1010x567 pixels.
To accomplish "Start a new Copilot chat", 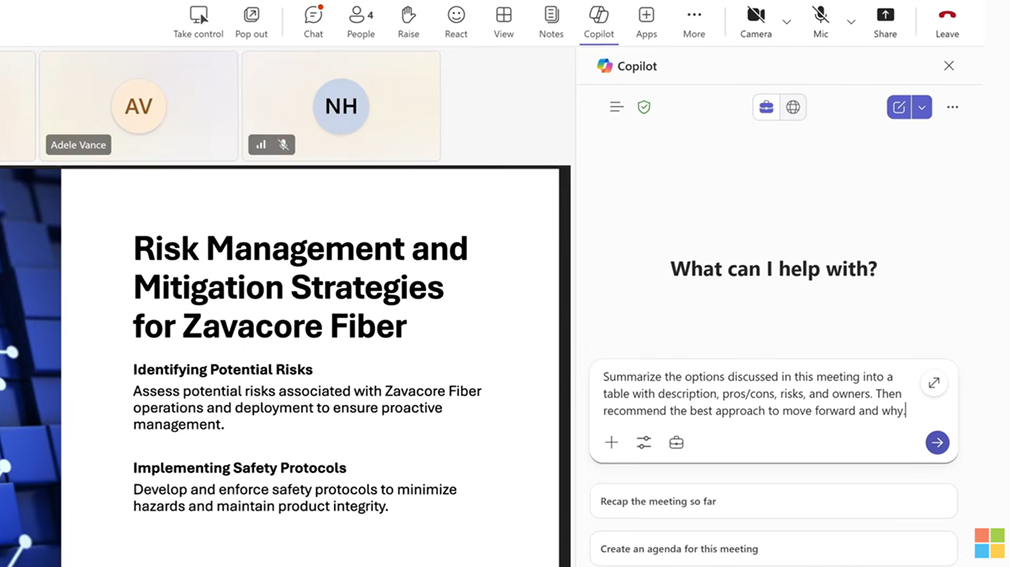I will pos(899,107).
